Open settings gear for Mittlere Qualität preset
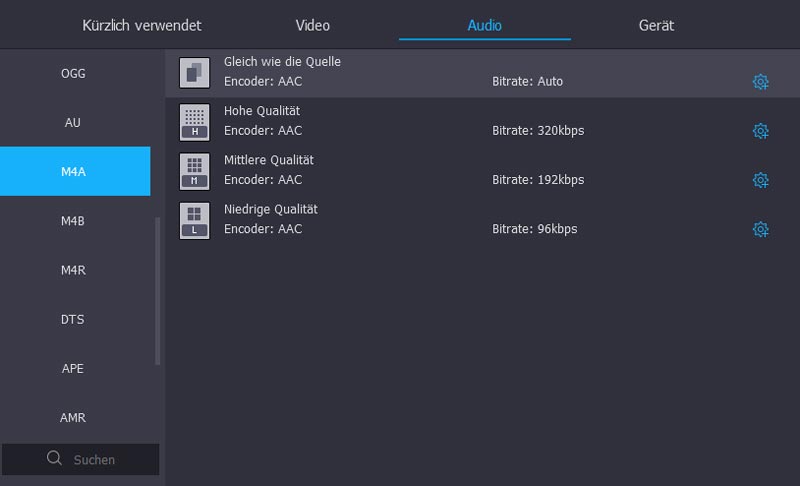800x486 pixels. tap(760, 180)
